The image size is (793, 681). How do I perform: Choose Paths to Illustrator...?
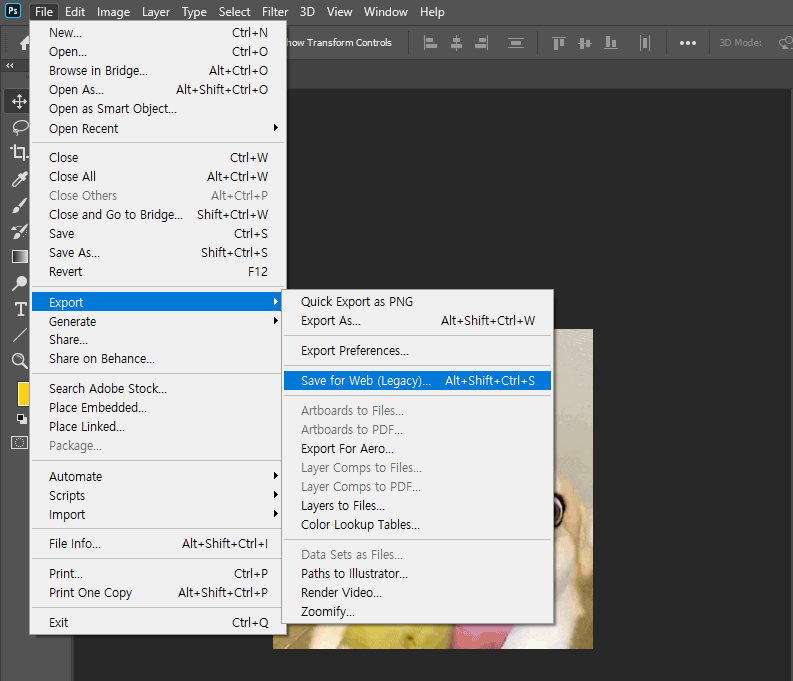click(x=417, y=573)
